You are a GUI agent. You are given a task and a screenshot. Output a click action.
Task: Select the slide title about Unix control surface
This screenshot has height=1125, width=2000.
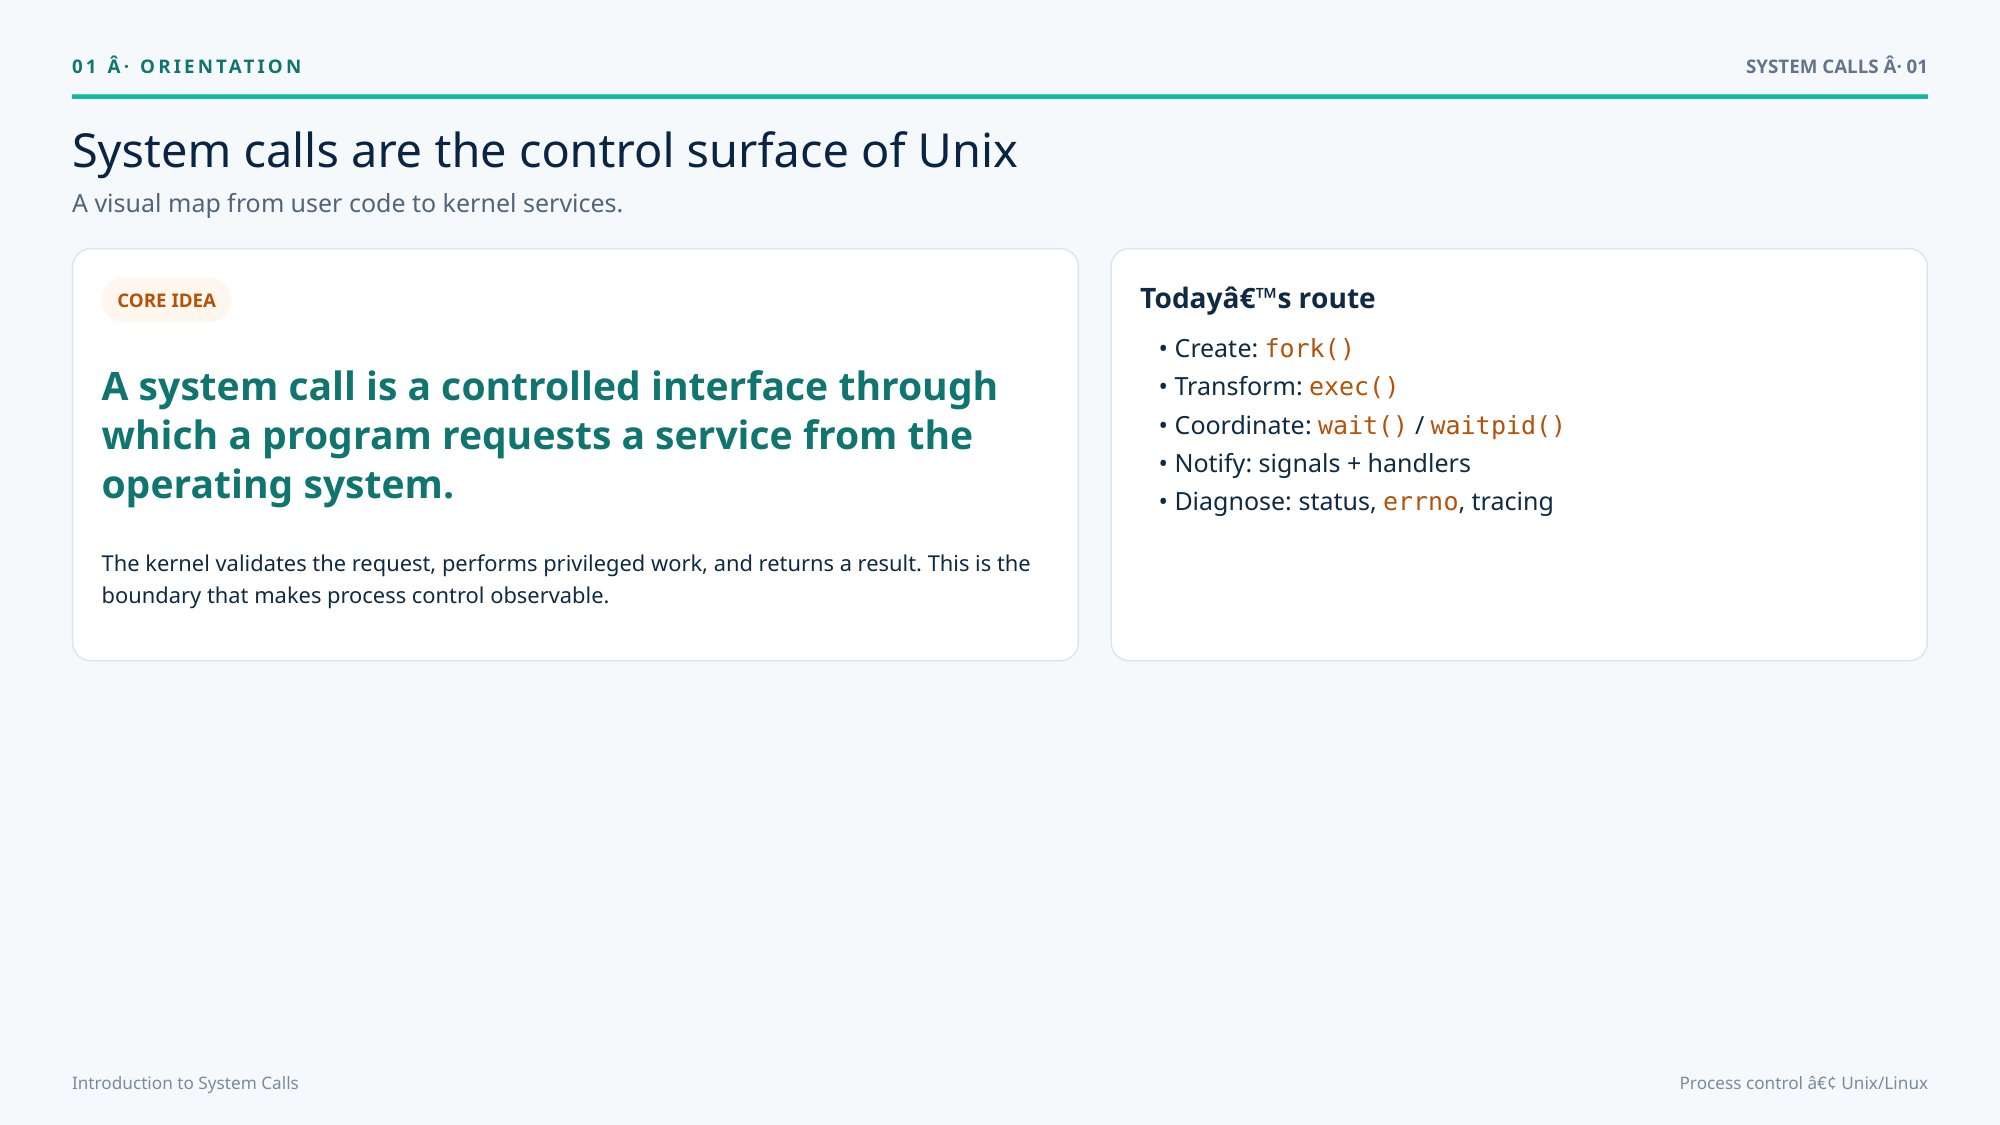pos(544,151)
